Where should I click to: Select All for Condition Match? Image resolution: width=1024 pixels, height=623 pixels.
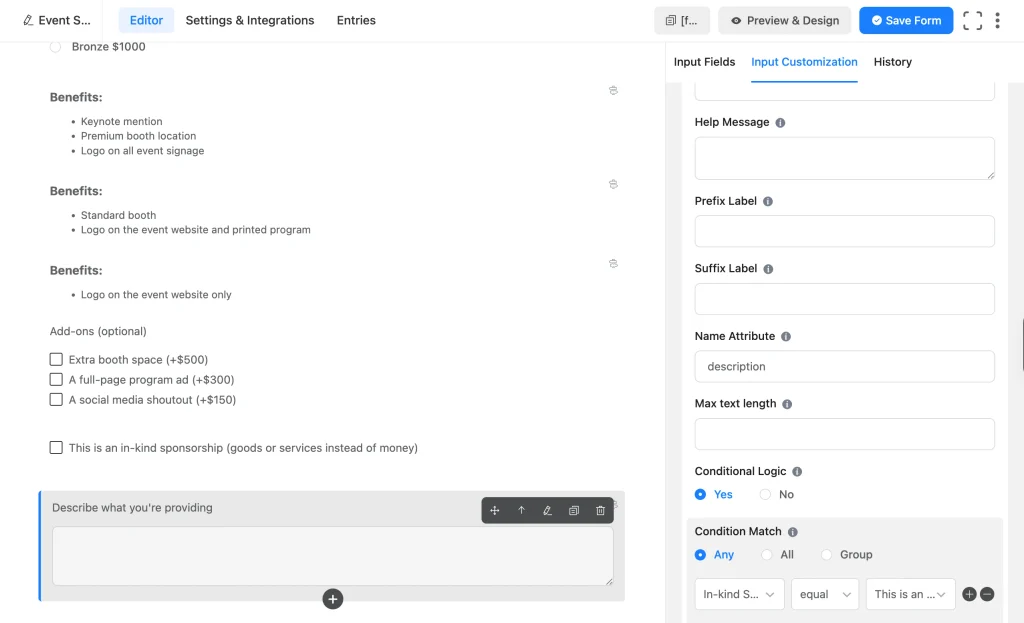coord(767,554)
